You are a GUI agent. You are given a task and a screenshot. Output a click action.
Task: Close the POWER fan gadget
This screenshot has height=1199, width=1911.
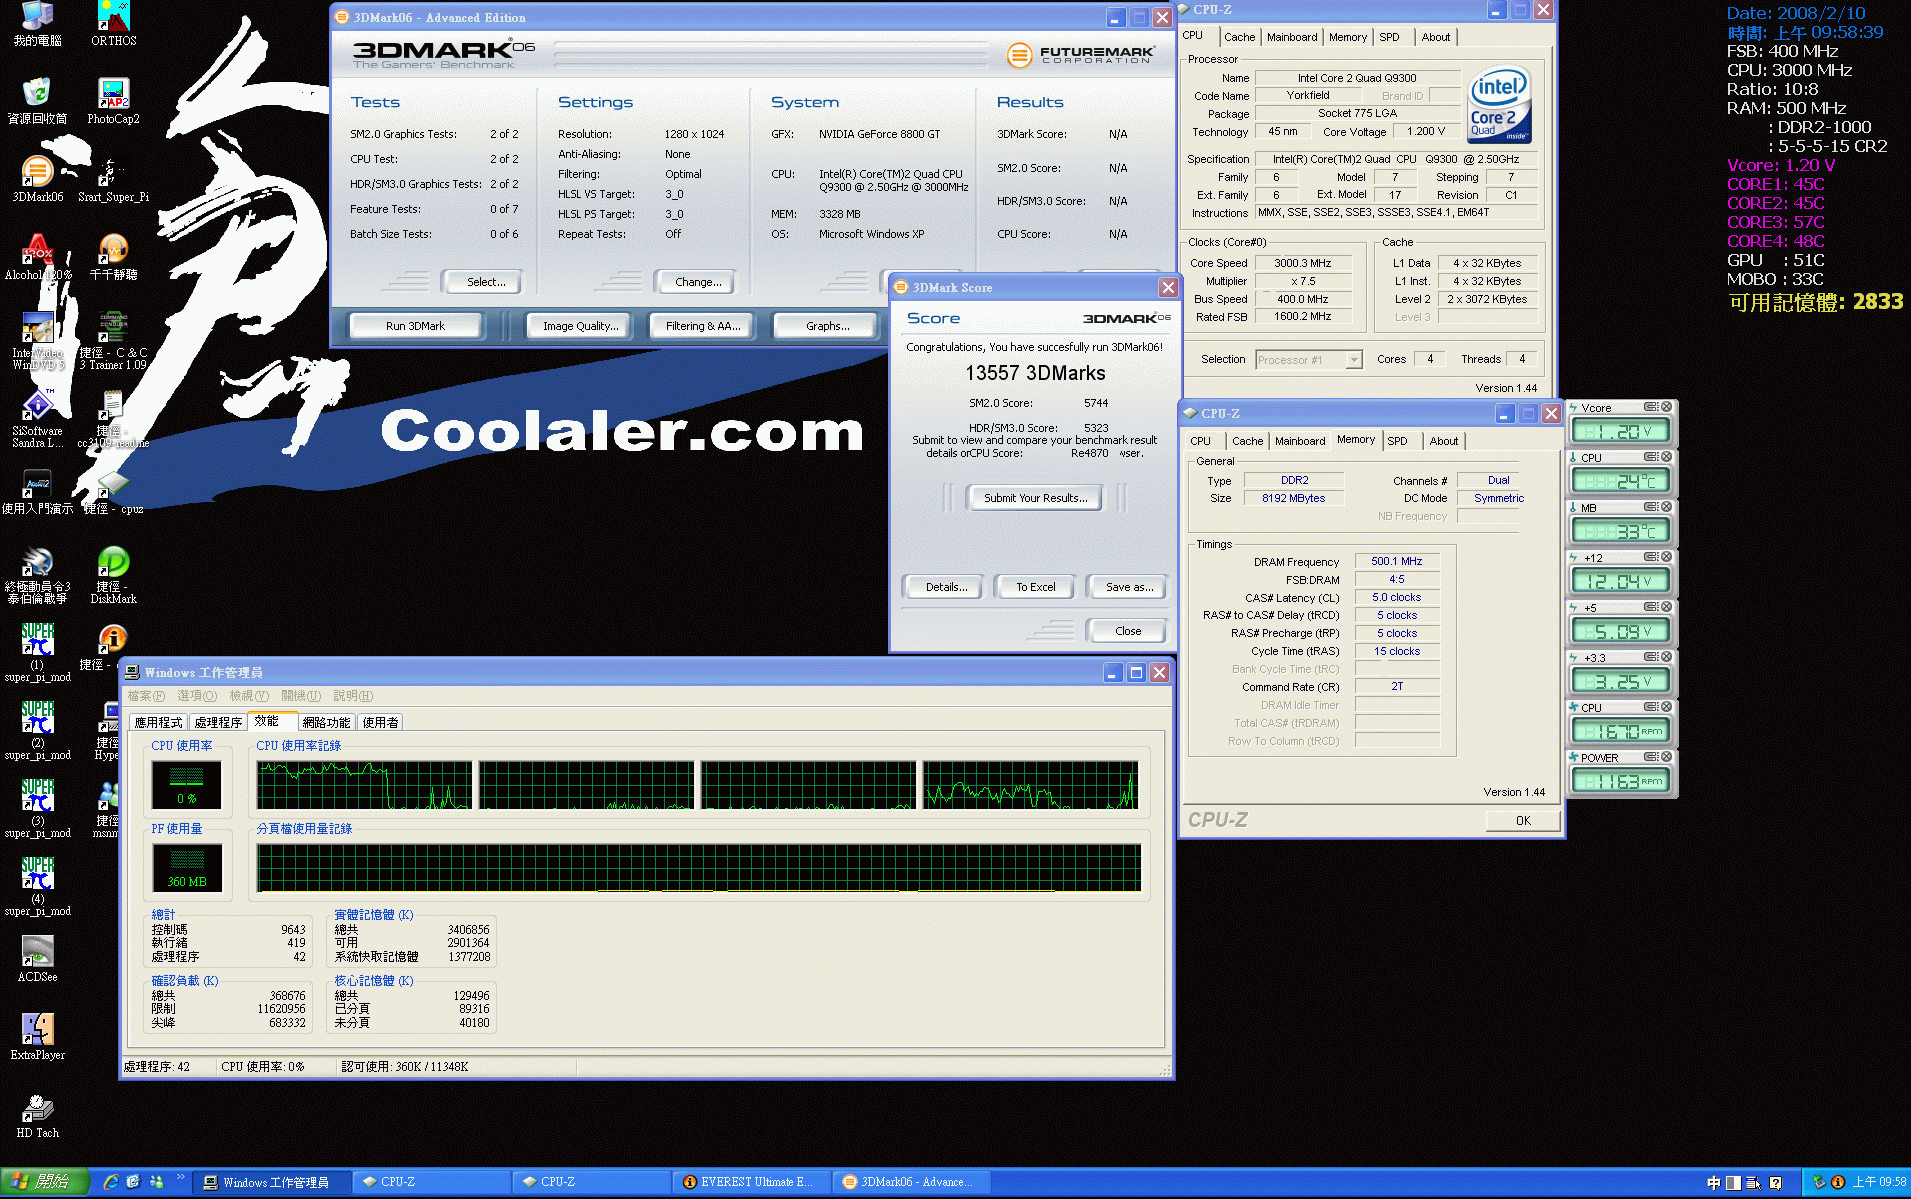coord(1667,757)
